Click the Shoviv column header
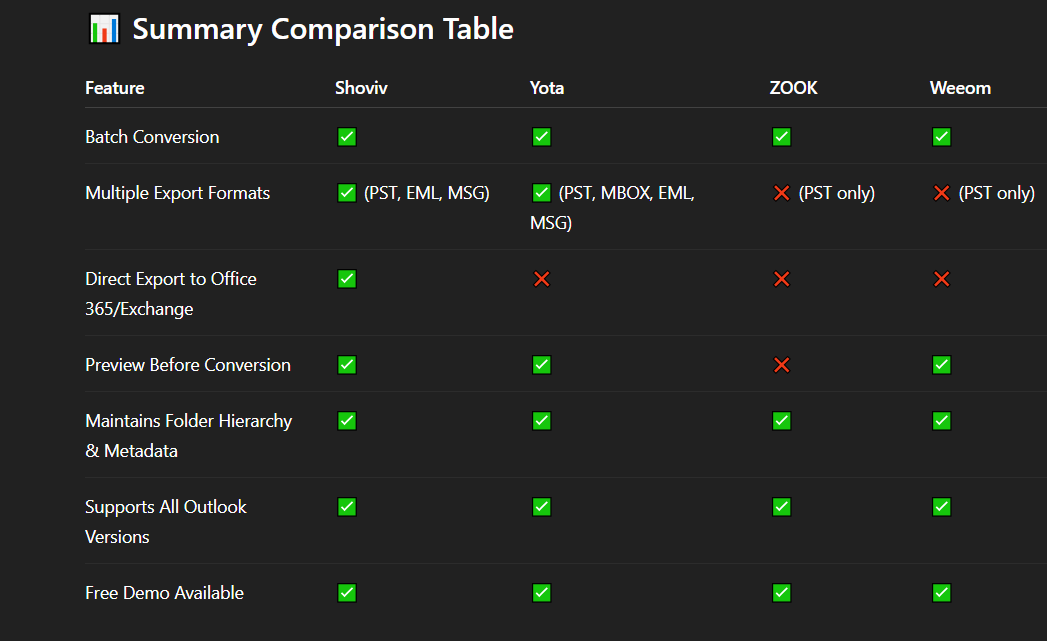Viewport: 1047px width, 641px height. pos(361,88)
